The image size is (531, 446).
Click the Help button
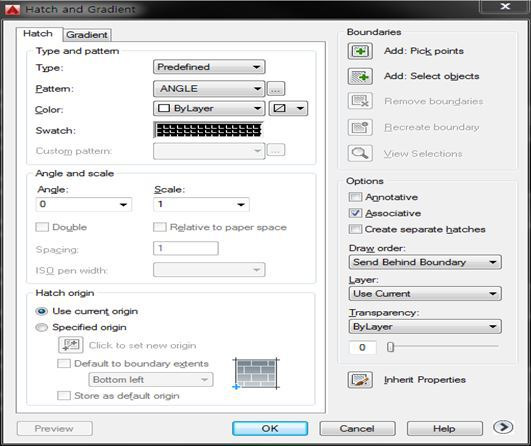[444, 428]
